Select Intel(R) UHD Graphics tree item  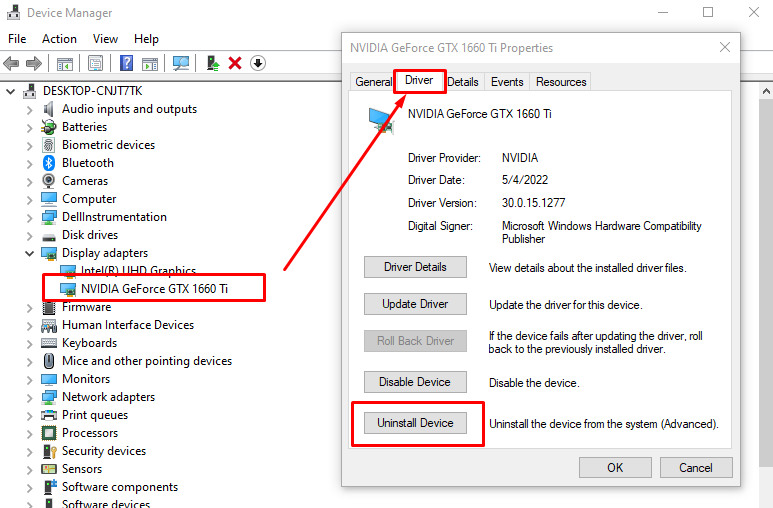[x=138, y=271]
